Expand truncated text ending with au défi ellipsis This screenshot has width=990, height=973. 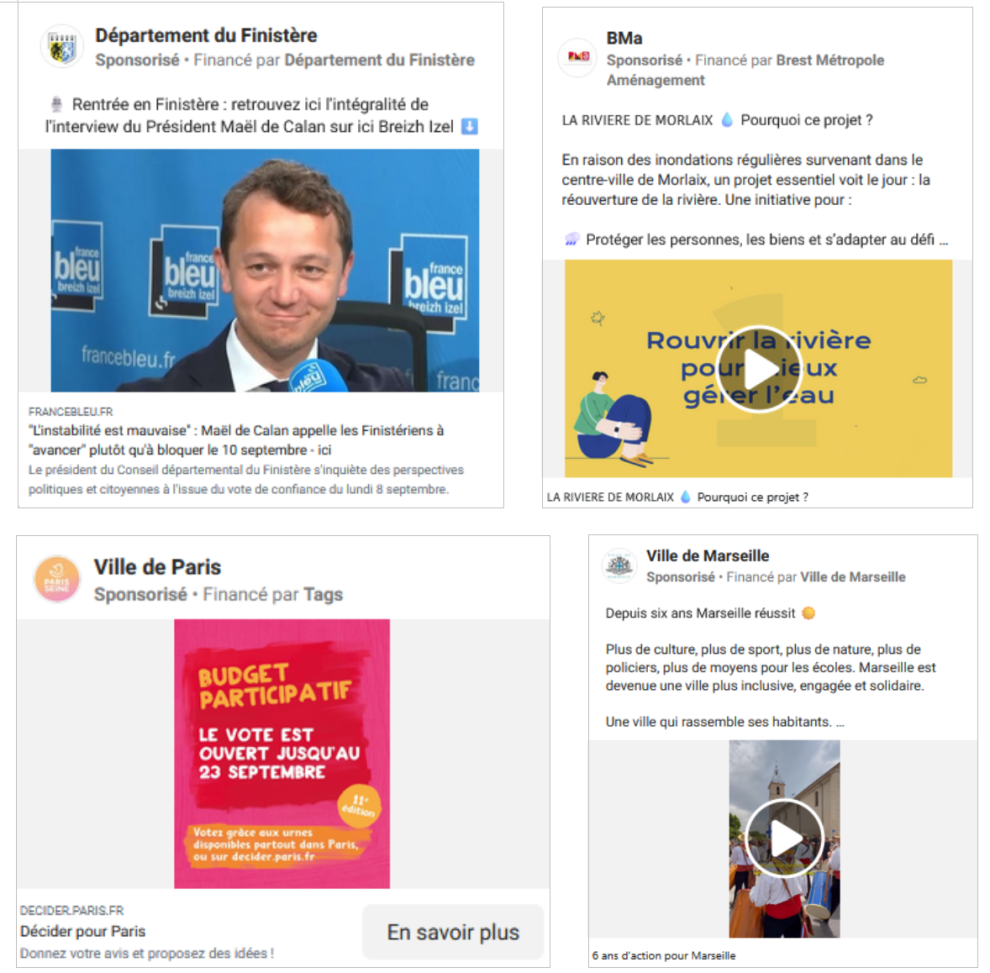(x=943, y=241)
